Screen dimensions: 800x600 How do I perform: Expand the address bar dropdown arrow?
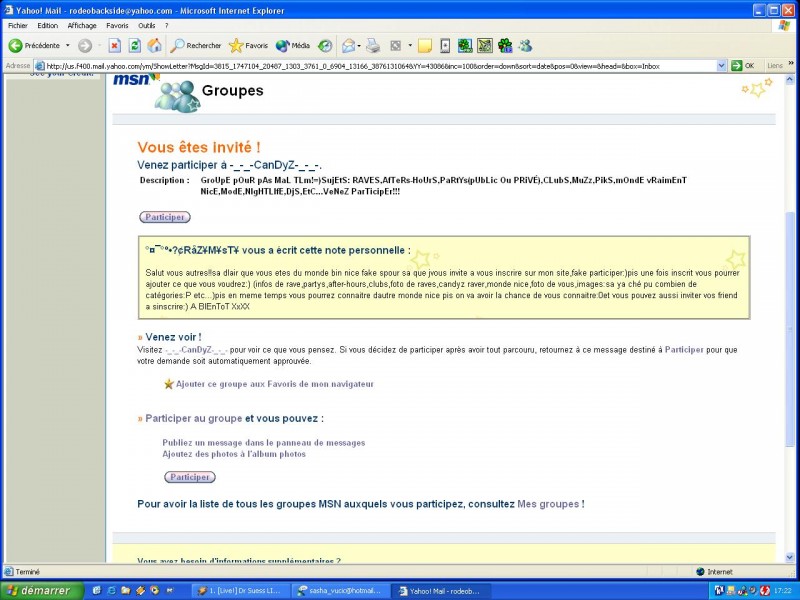click(x=721, y=66)
